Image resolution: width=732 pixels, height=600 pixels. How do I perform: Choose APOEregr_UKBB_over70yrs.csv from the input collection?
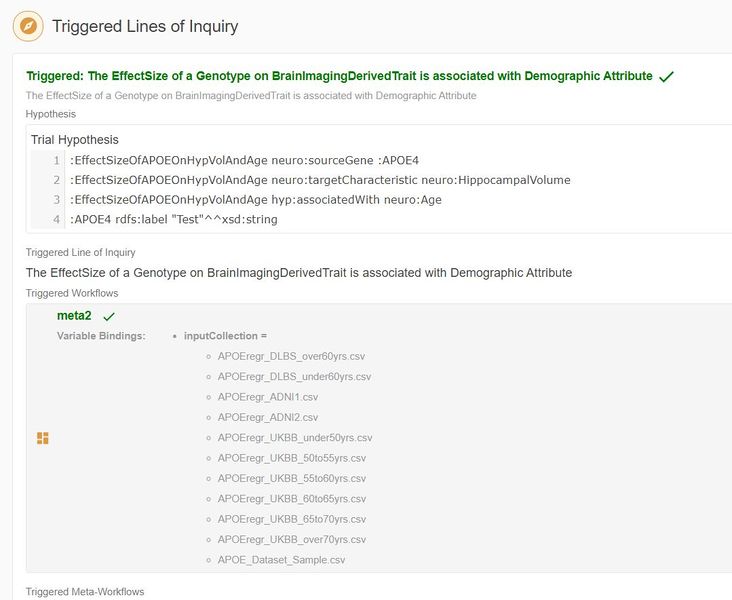pos(291,540)
